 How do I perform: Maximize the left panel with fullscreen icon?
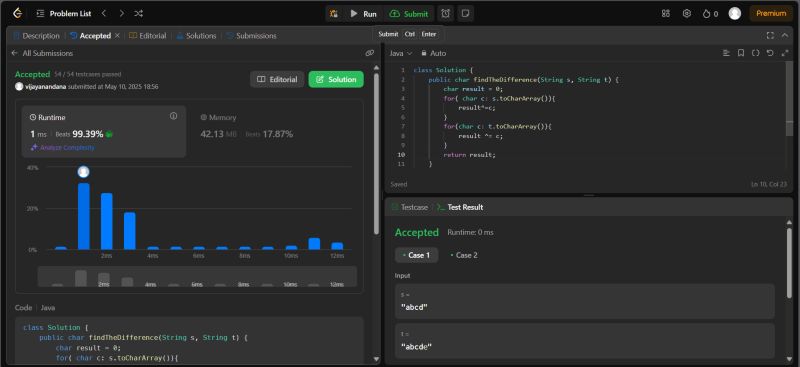[x=770, y=36]
